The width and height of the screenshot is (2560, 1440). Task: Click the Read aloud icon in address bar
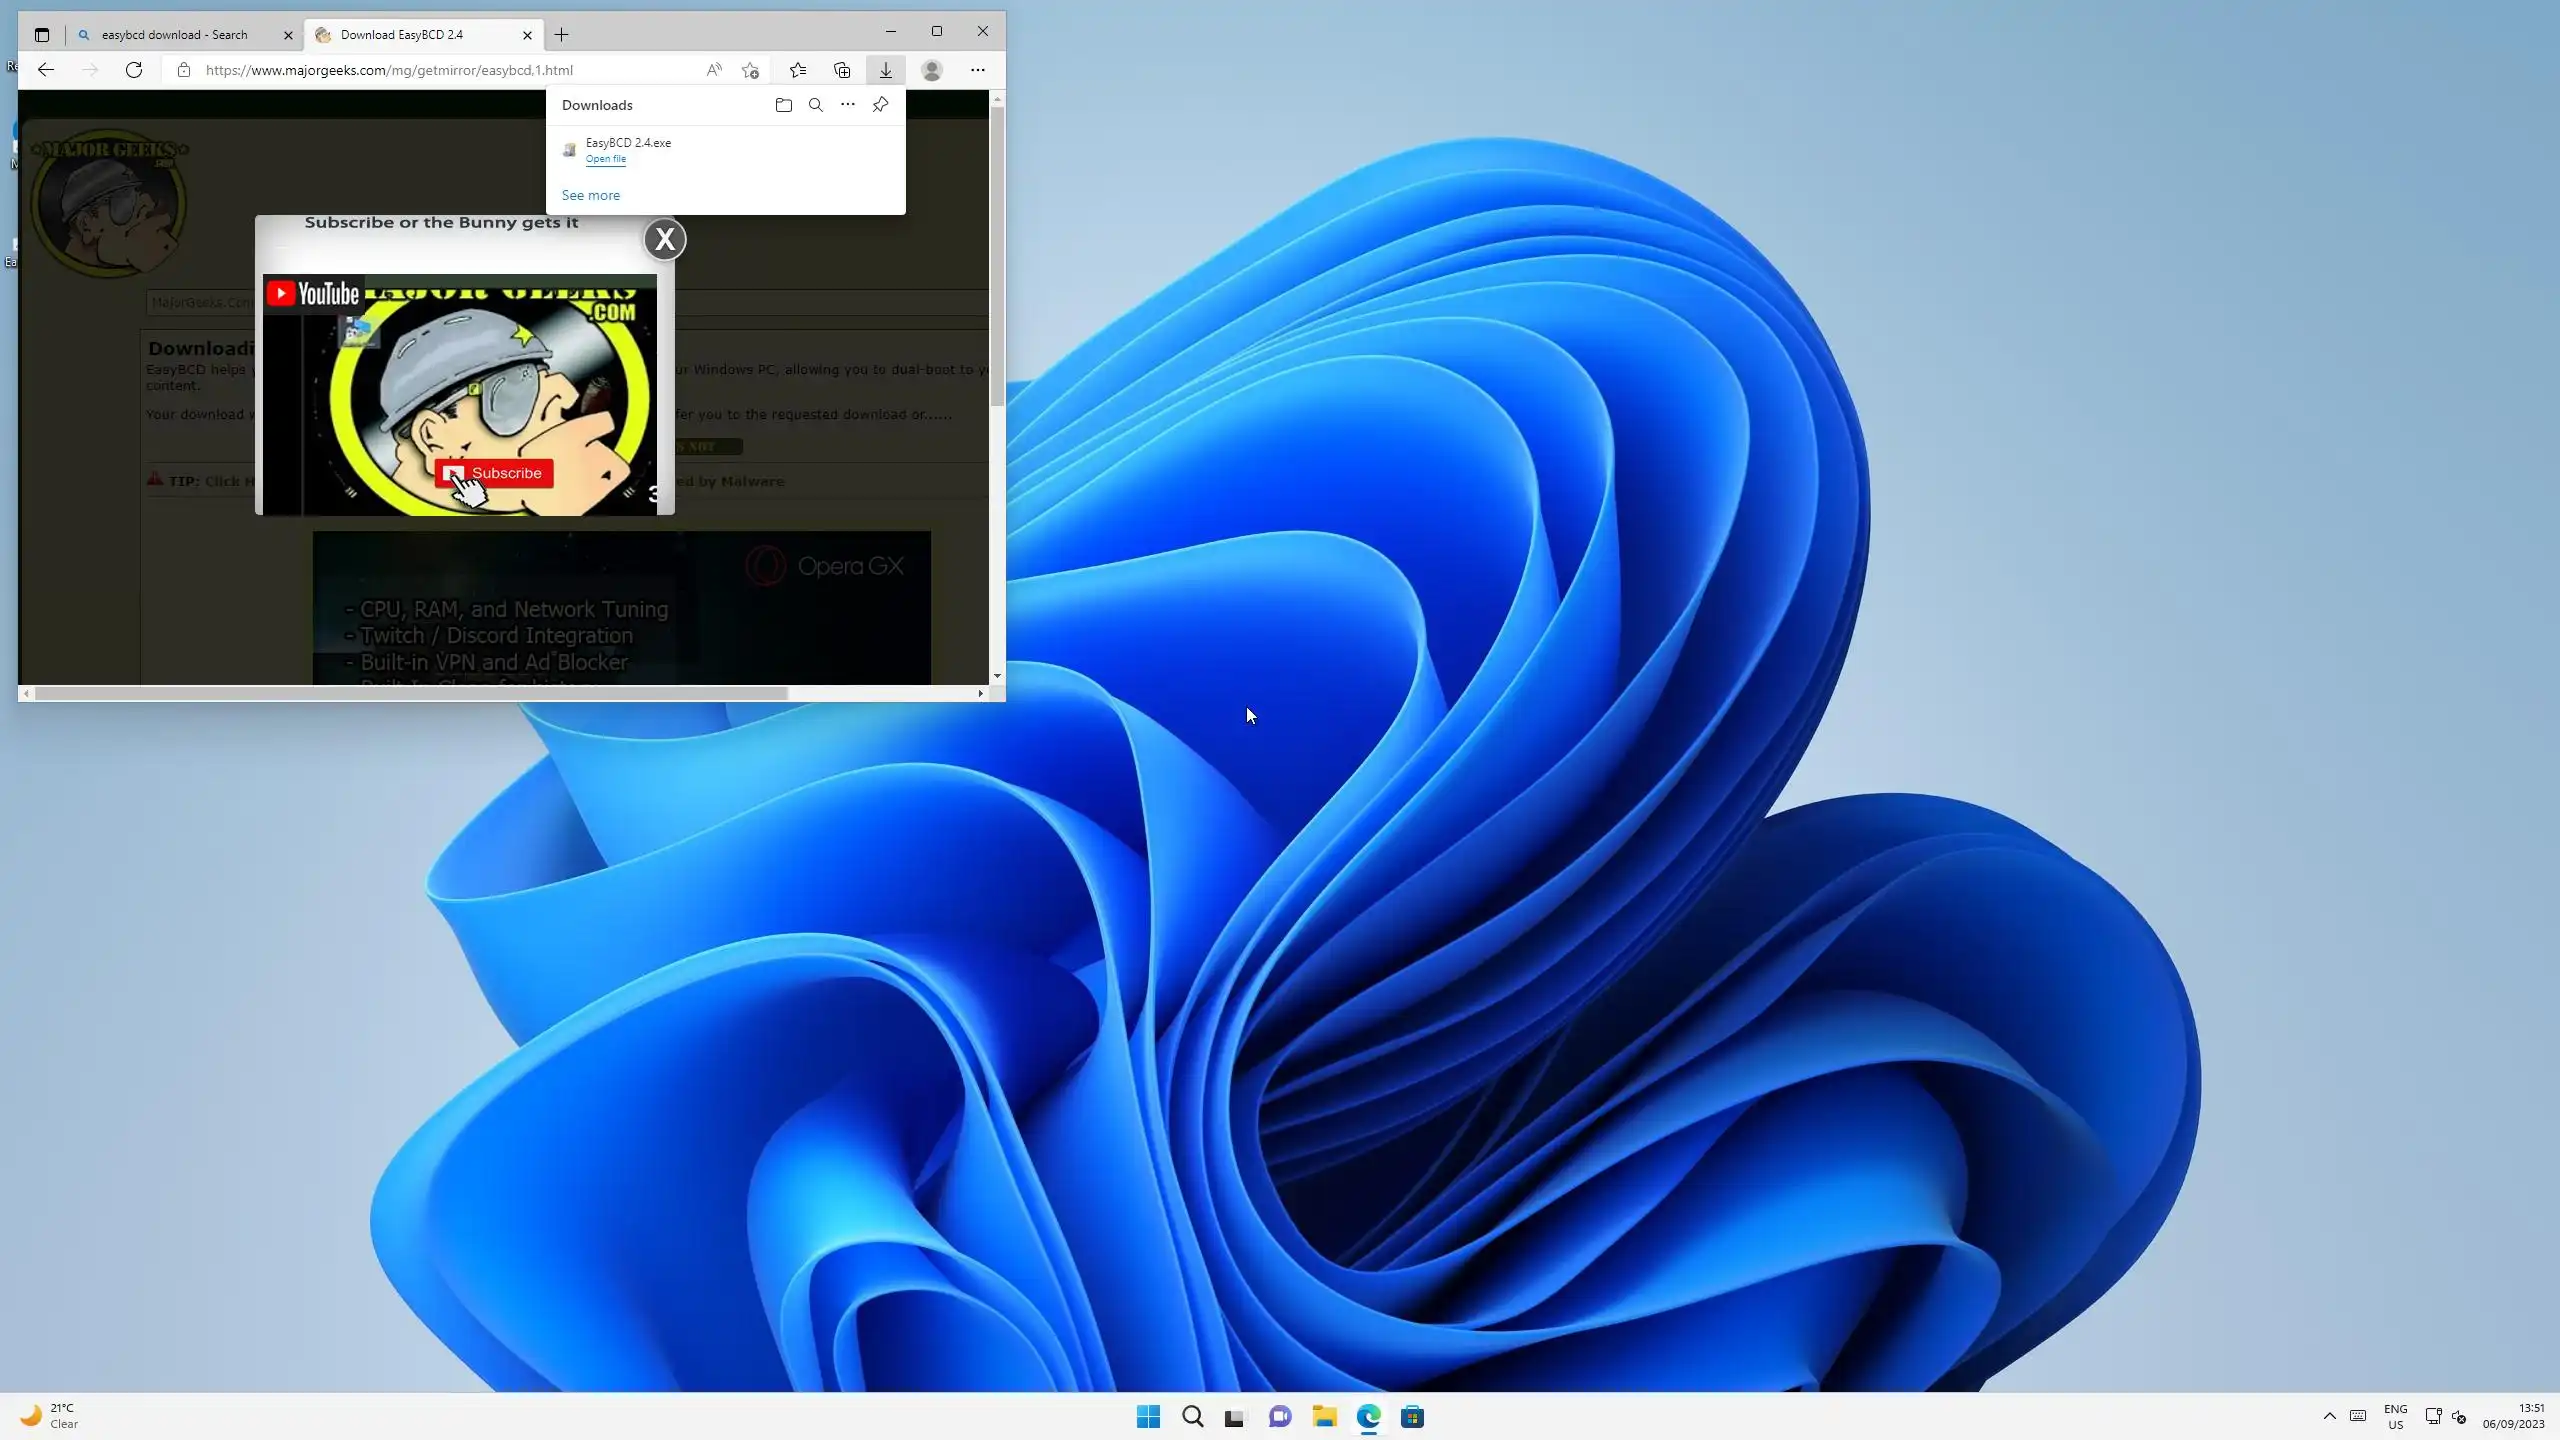point(713,70)
